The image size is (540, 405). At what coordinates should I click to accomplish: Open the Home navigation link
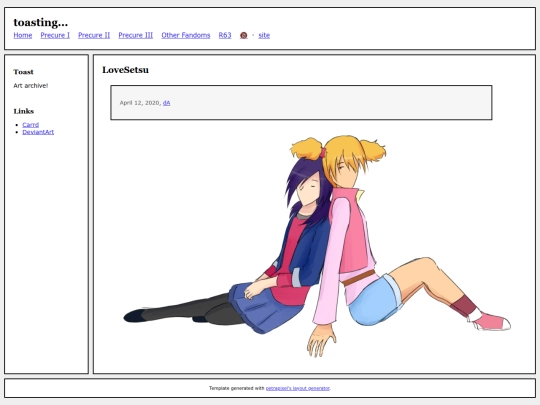23,35
